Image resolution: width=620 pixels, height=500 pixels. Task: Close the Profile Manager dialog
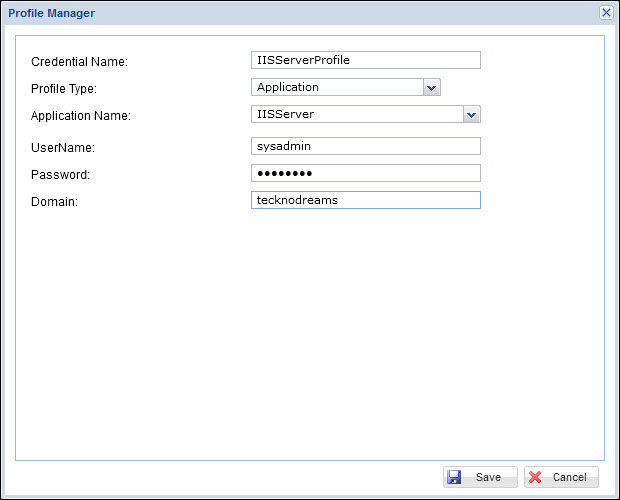[606, 12]
